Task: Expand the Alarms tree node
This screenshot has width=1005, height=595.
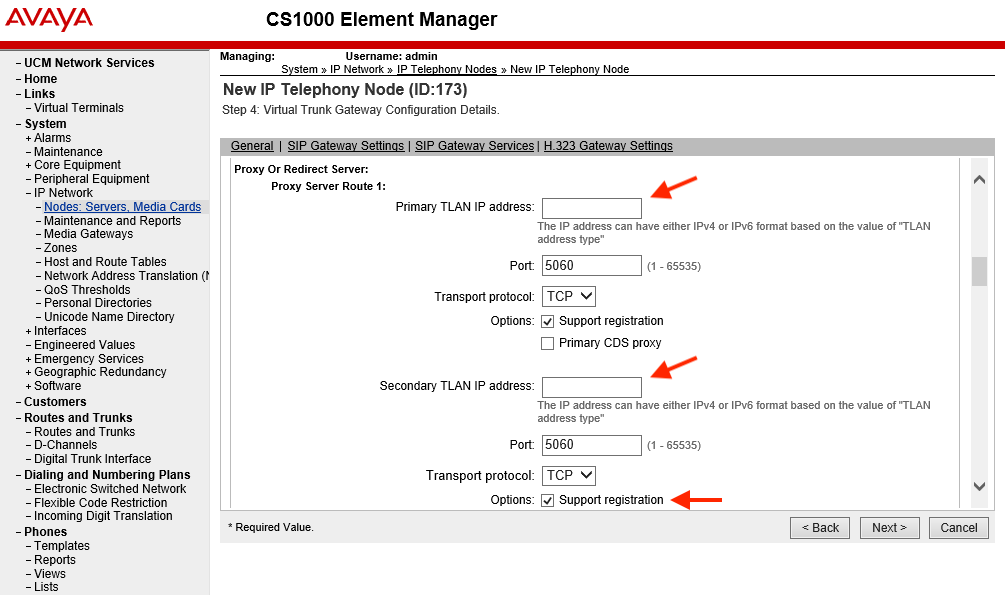Action: click(x=28, y=138)
